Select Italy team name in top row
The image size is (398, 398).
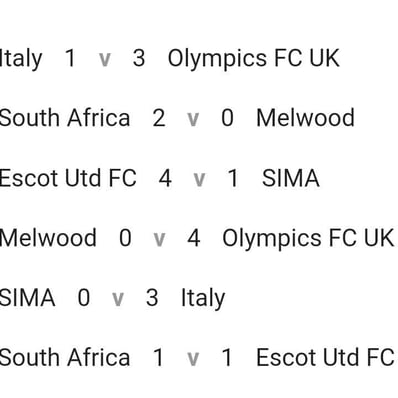21,59
